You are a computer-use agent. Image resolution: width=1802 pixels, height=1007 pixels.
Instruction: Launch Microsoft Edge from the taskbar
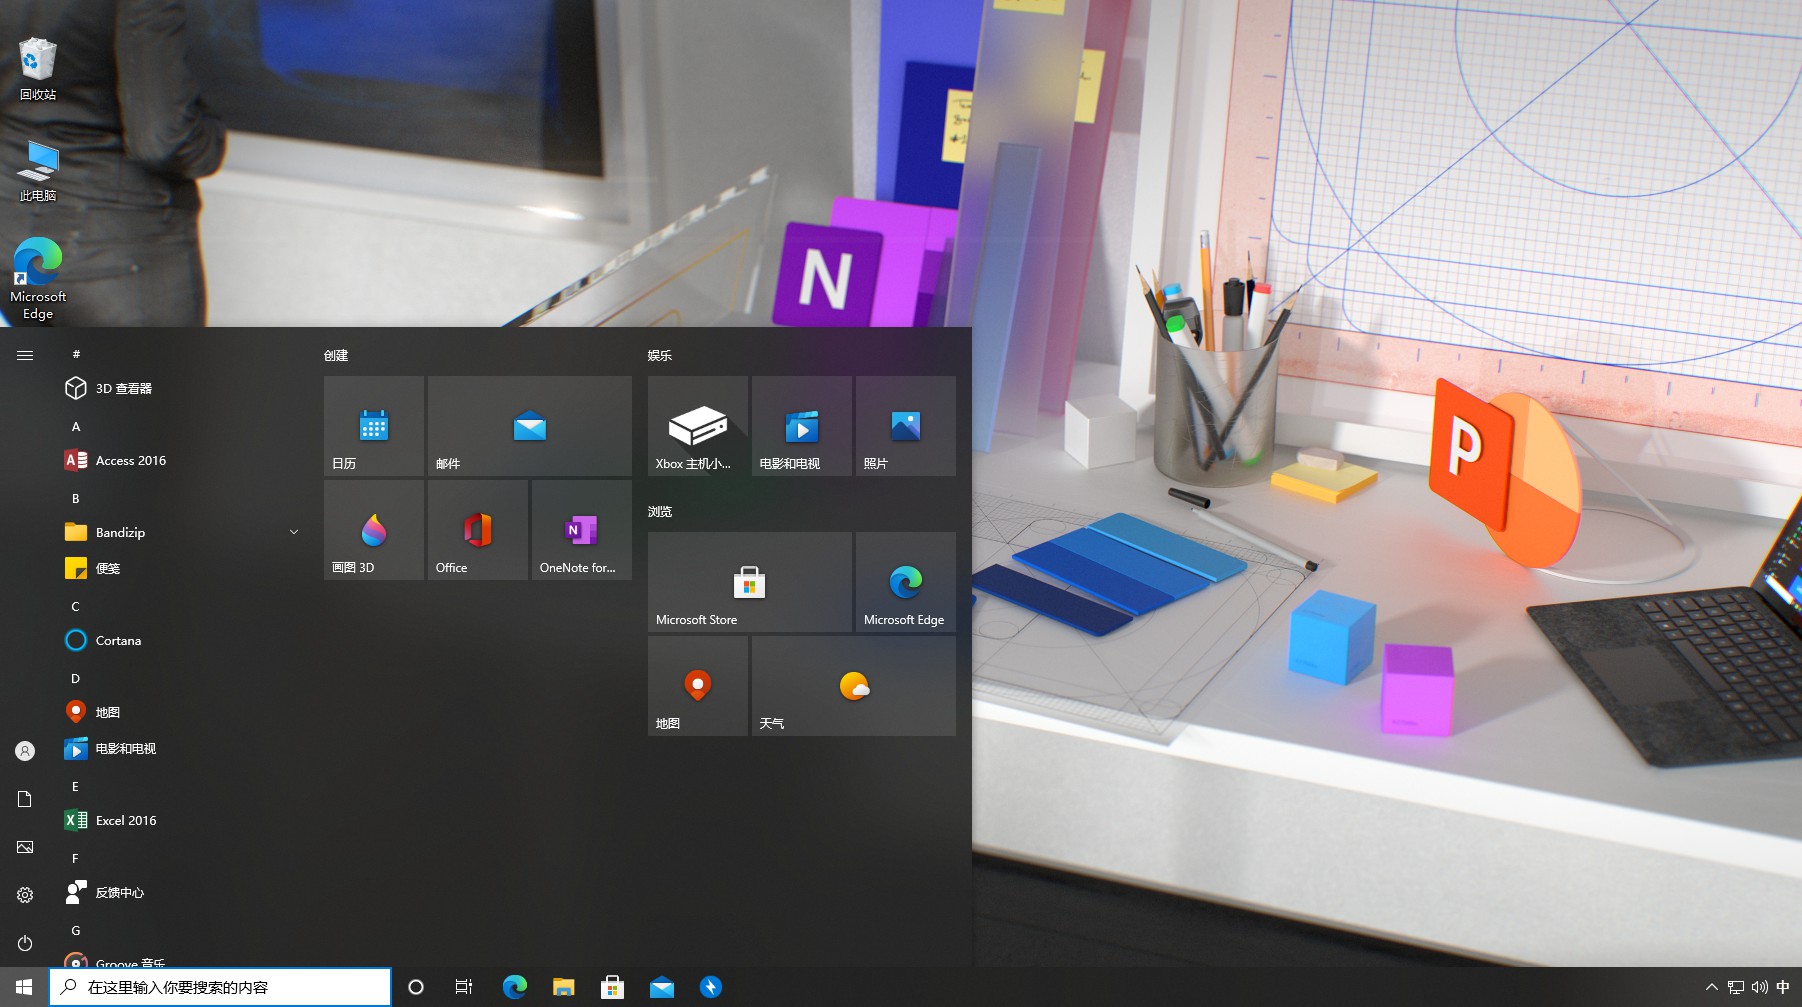tap(515, 987)
